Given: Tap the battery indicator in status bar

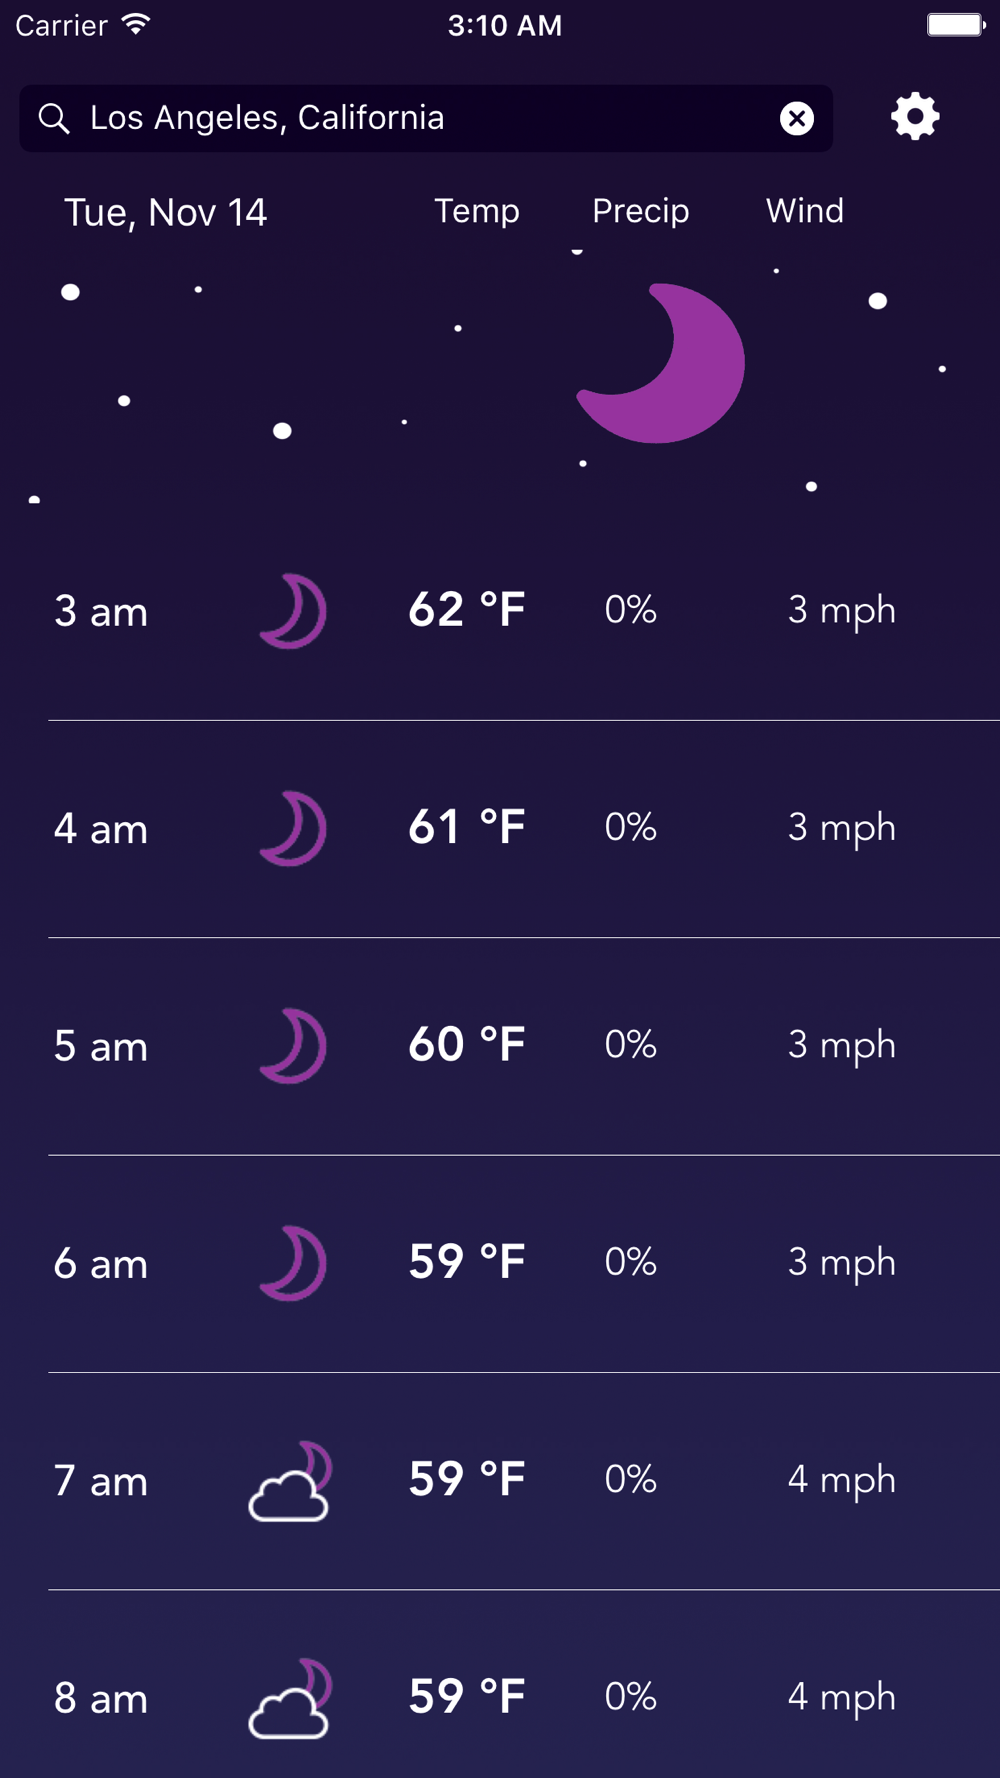Looking at the screenshot, I should click(955, 25).
